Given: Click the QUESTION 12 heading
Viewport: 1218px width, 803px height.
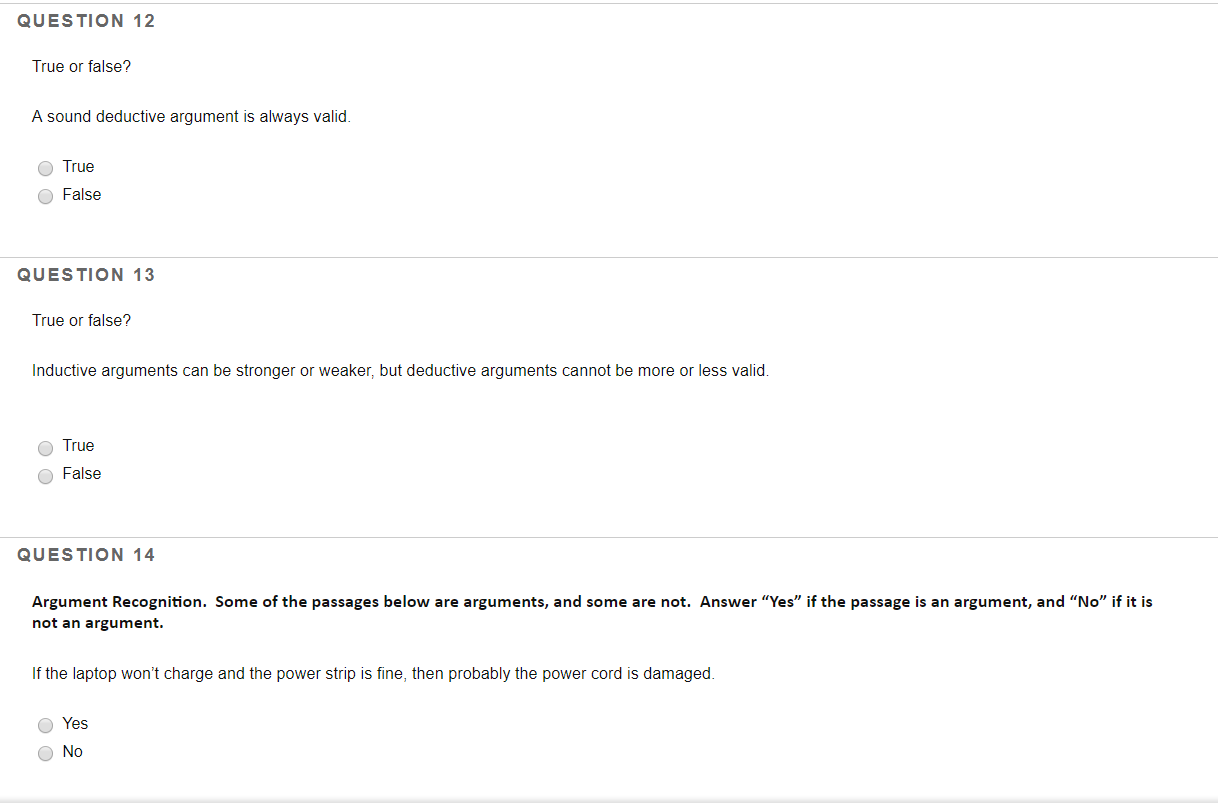Looking at the screenshot, I should (x=87, y=20).
